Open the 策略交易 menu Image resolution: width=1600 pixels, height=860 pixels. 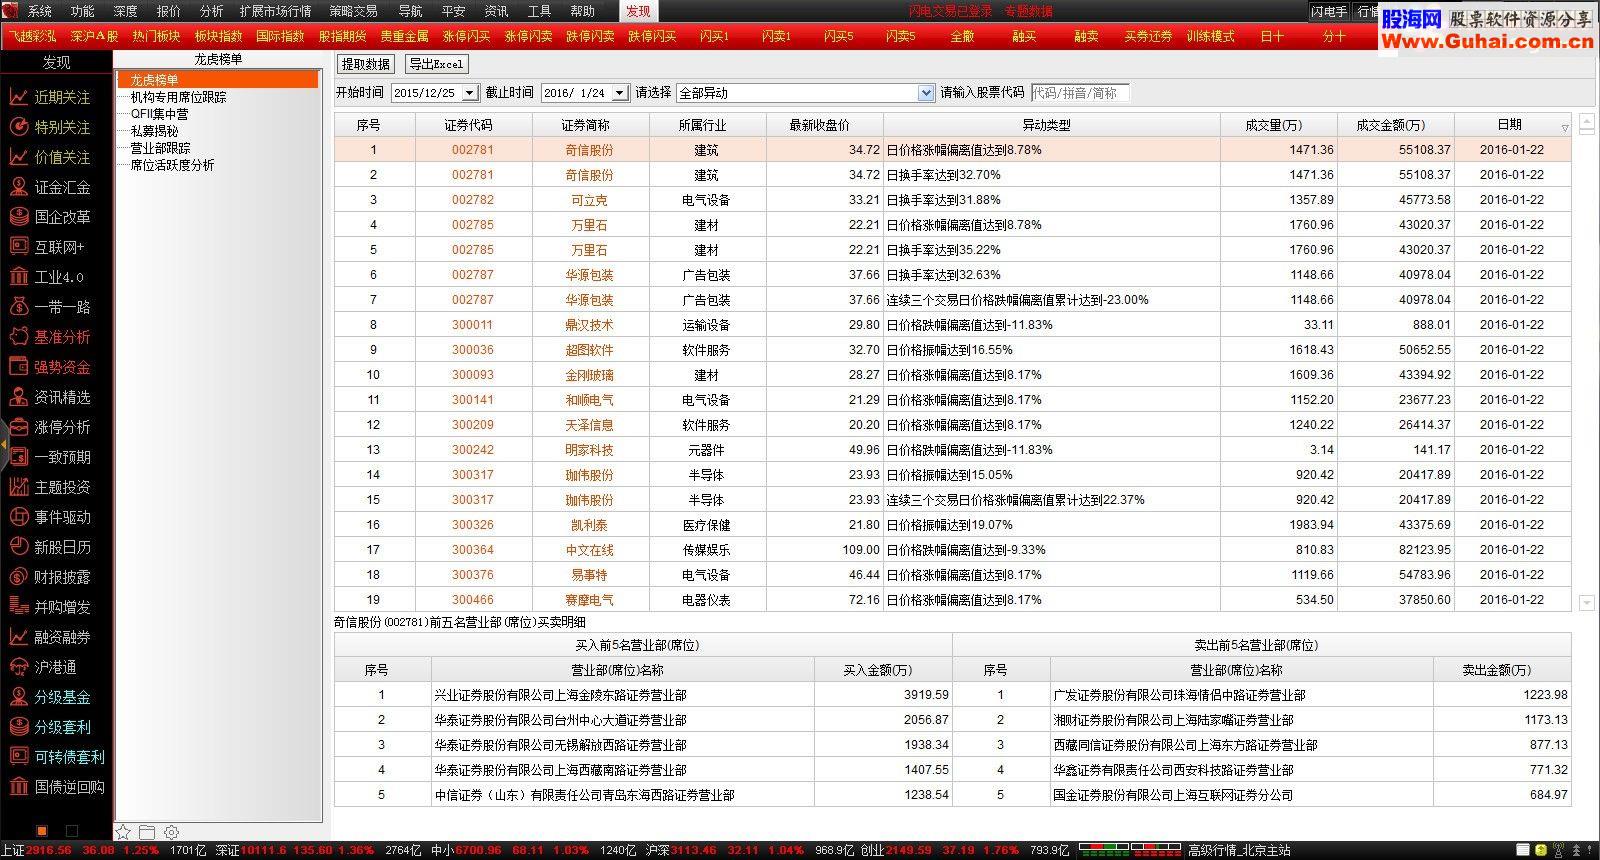click(354, 11)
